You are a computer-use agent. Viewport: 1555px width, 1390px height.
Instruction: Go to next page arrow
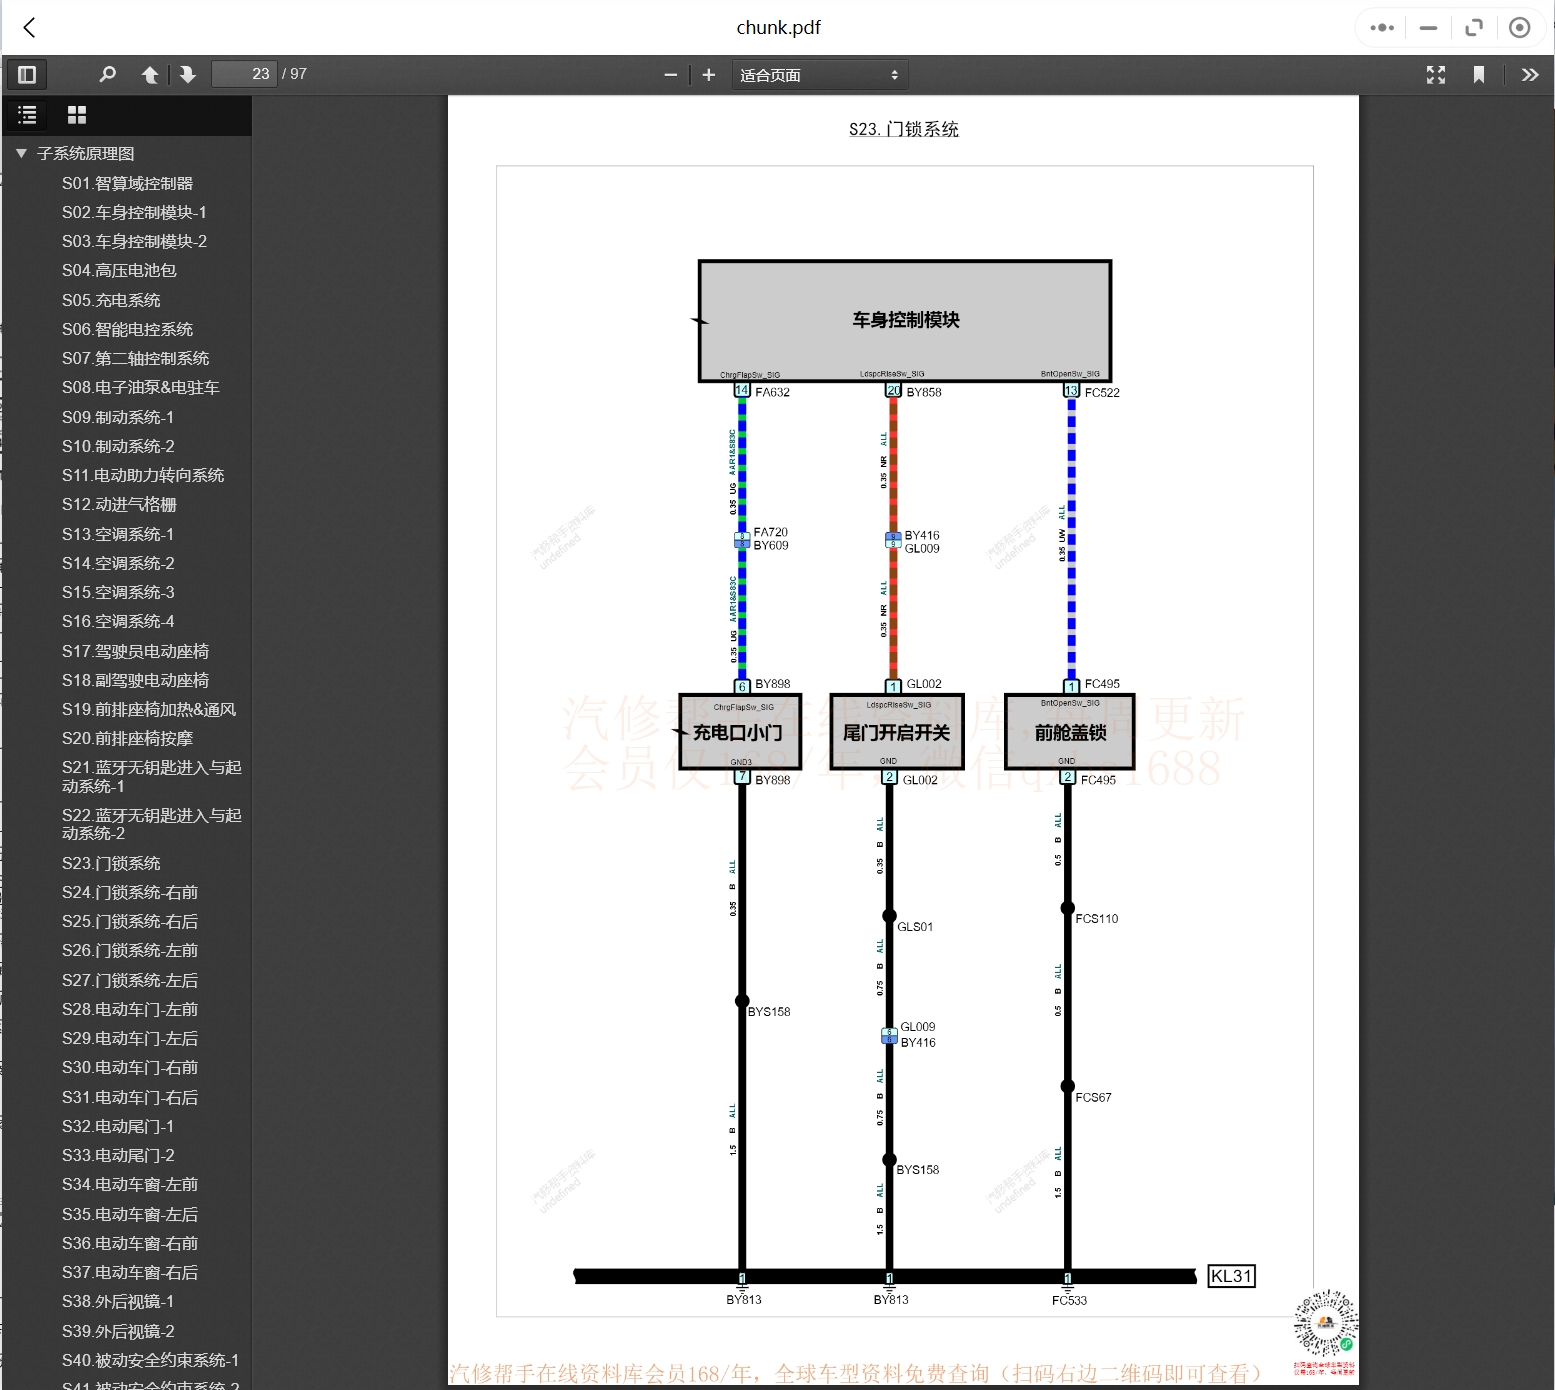187,74
